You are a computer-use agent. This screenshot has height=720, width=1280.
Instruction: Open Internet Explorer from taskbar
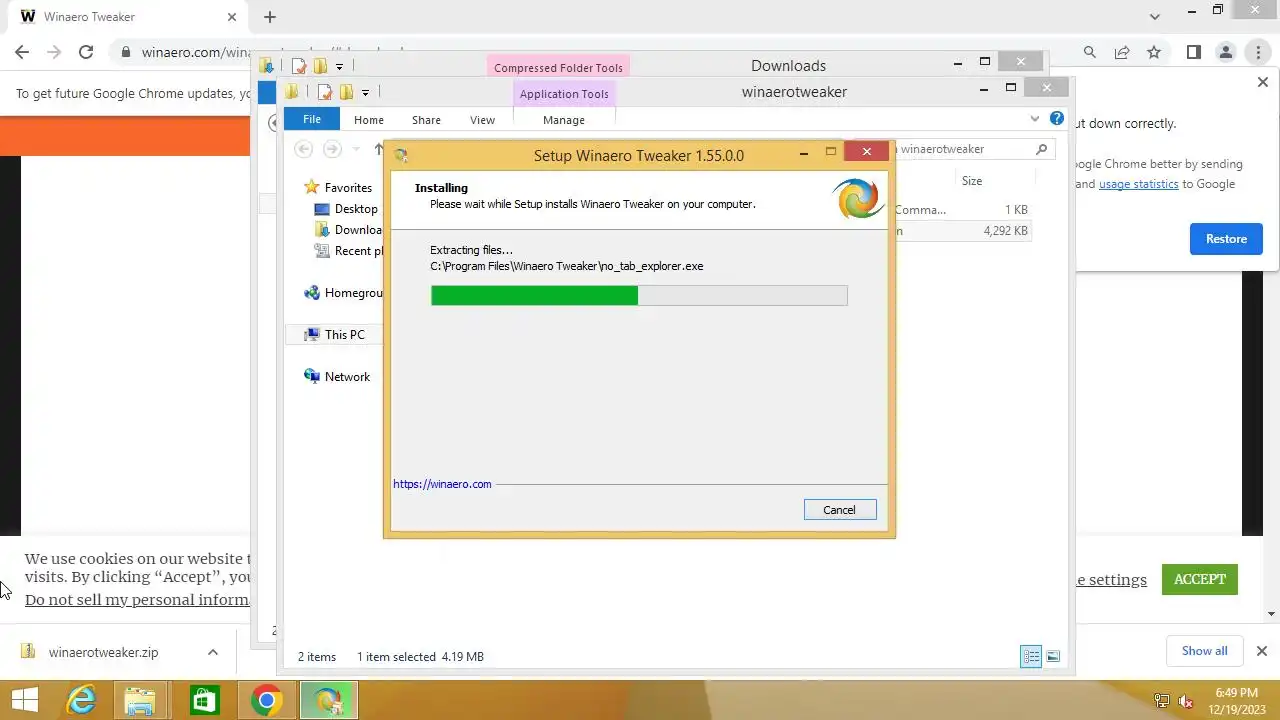pos(81,700)
